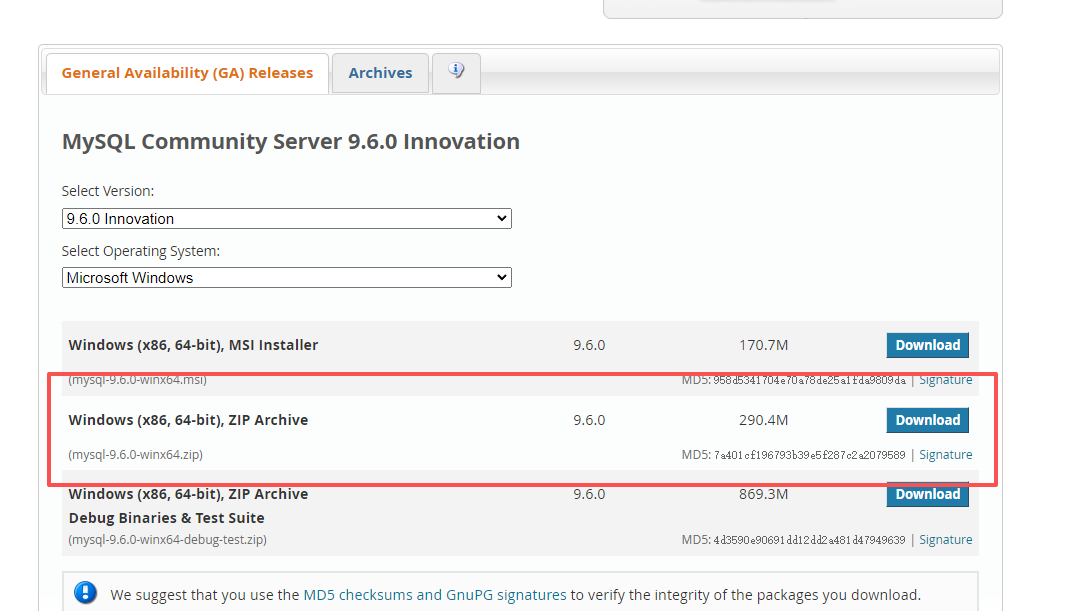Click the Select Version: label
1066x611 pixels.
click(x=107, y=191)
